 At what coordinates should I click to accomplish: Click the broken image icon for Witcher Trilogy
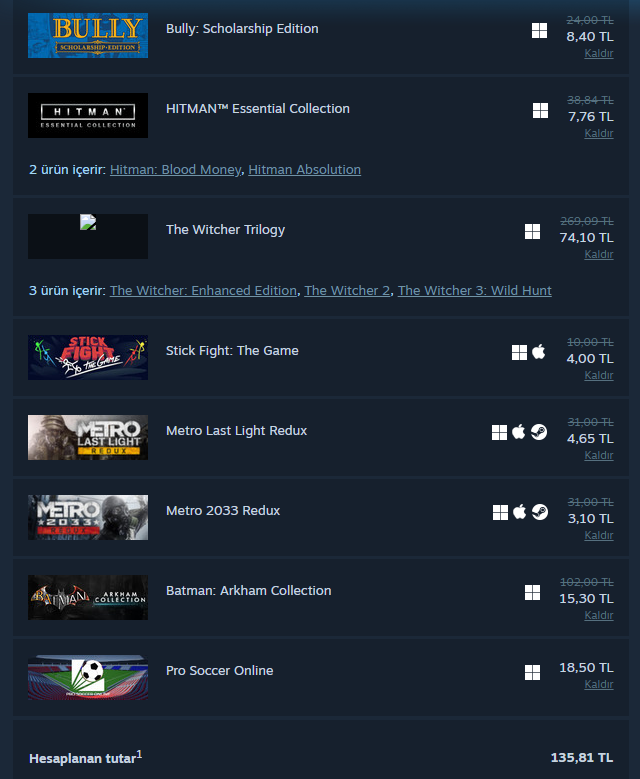[x=88, y=222]
